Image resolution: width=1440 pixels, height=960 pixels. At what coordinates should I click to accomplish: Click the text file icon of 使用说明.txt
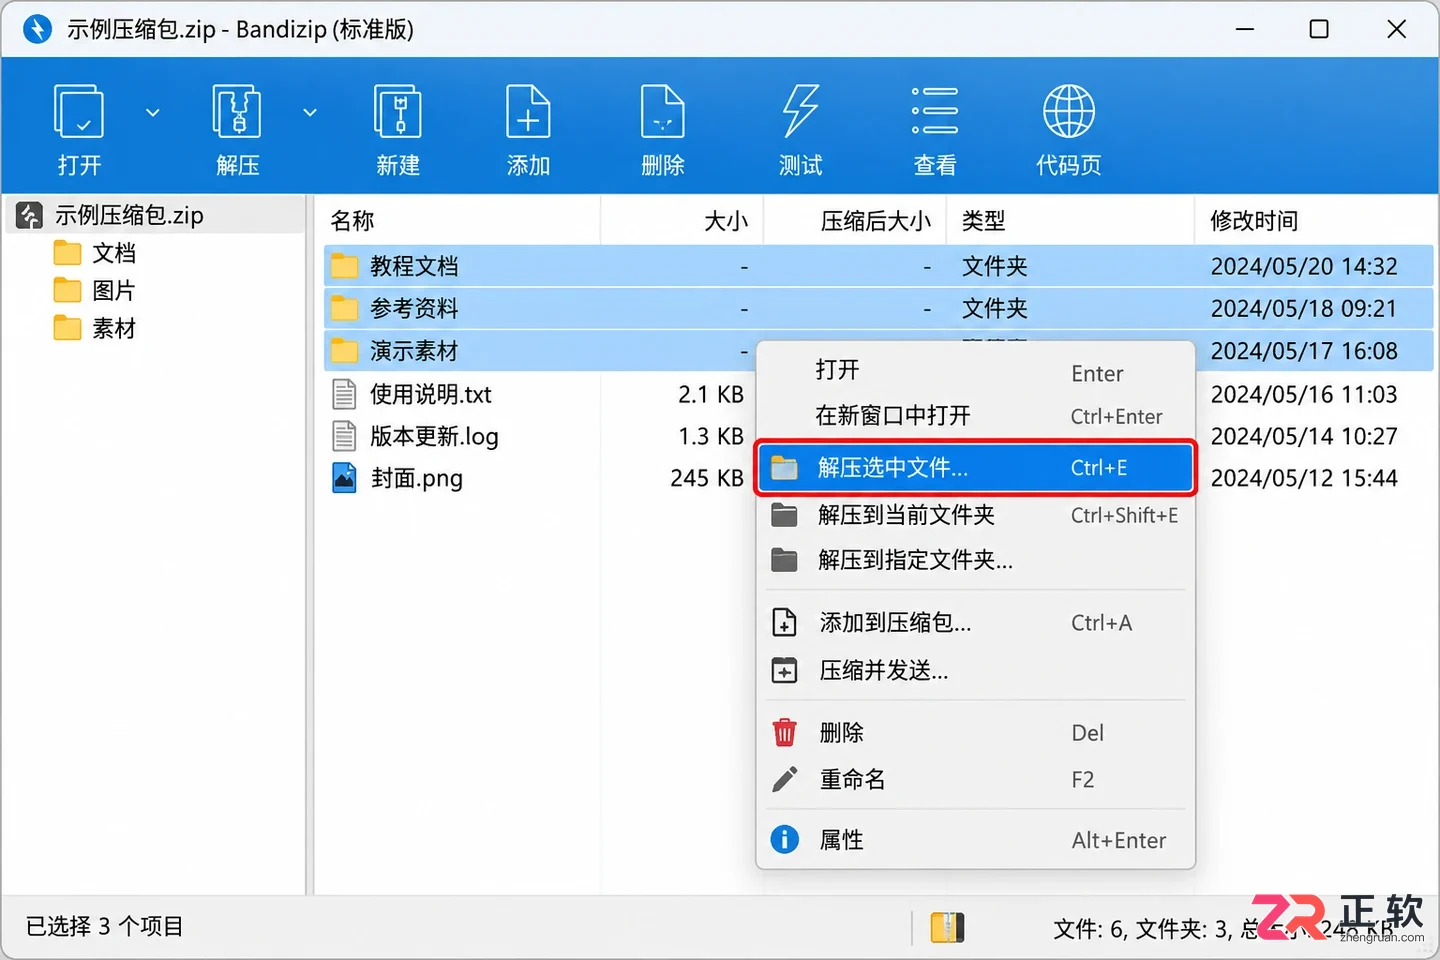[344, 394]
